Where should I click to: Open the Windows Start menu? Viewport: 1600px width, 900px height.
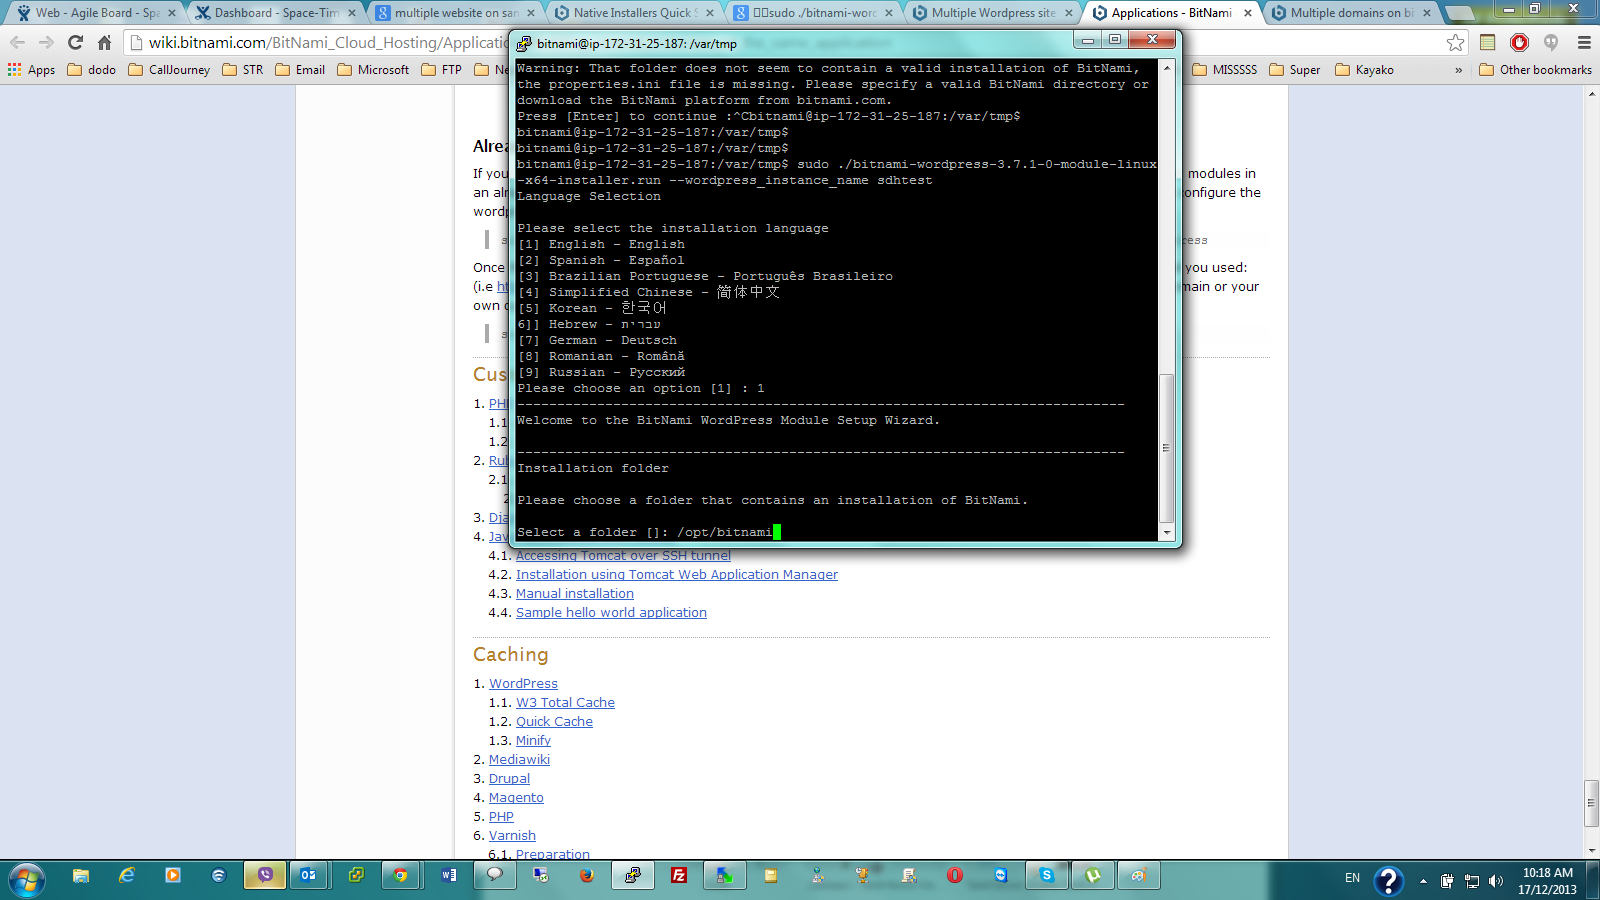point(27,878)
